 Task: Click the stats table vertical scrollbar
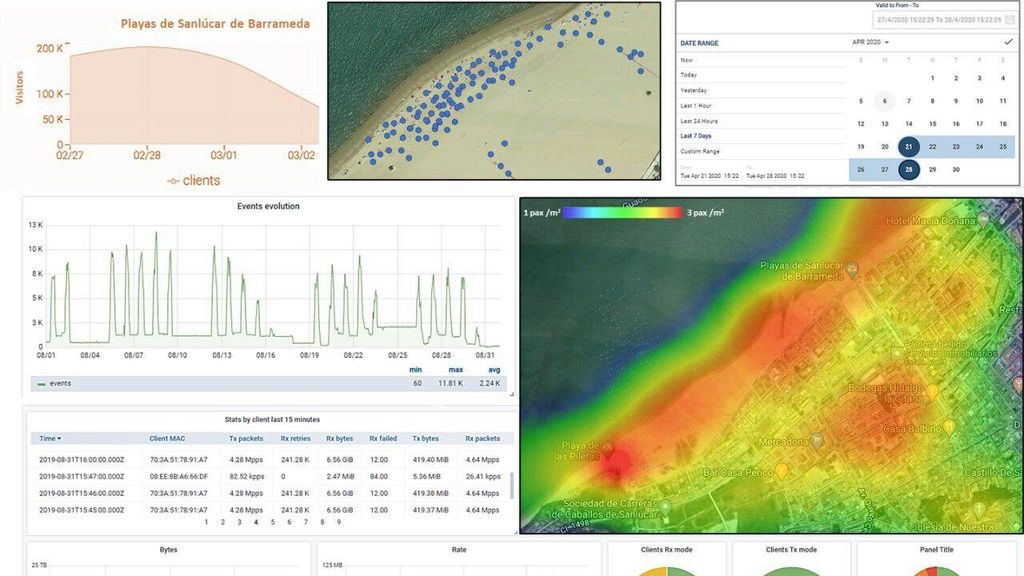click(511, 485)
